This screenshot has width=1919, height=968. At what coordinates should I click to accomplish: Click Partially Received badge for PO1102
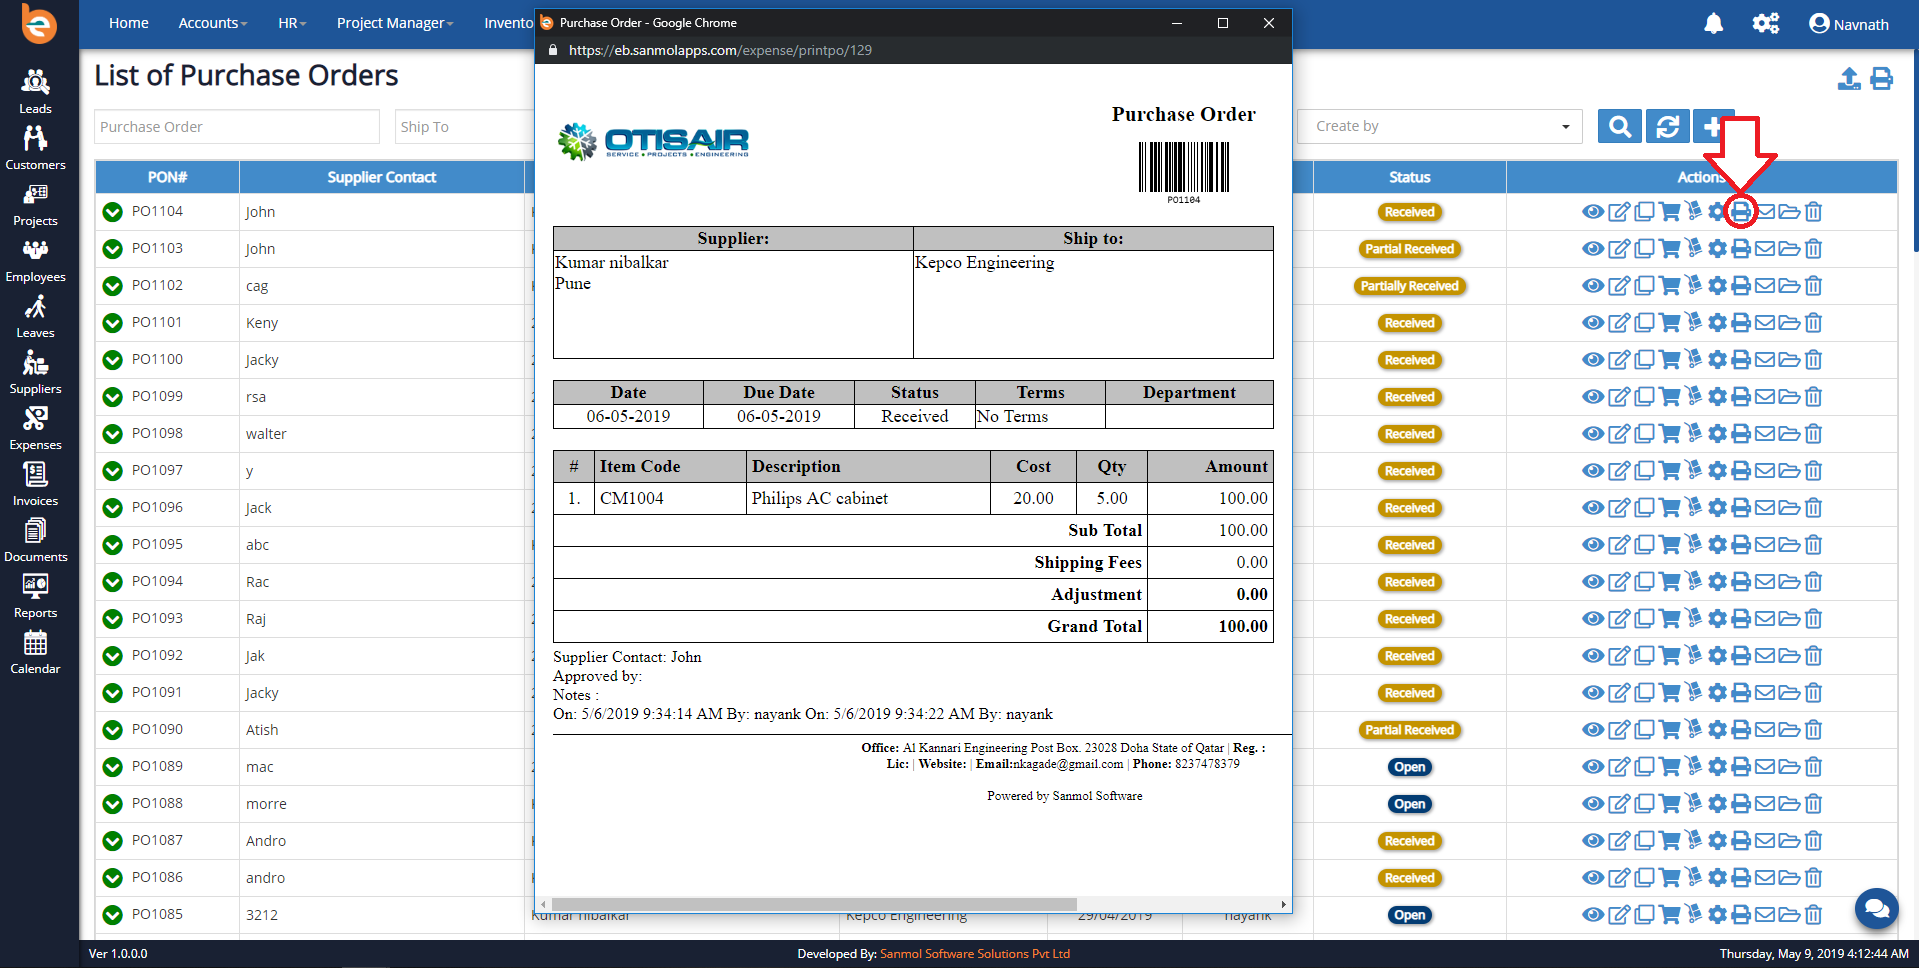[1409, 286]
